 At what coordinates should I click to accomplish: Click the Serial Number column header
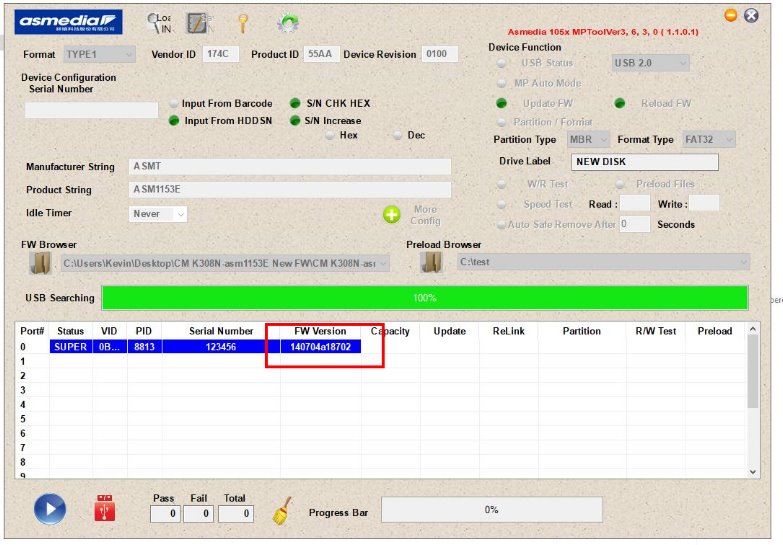click(x=221, y=331)
